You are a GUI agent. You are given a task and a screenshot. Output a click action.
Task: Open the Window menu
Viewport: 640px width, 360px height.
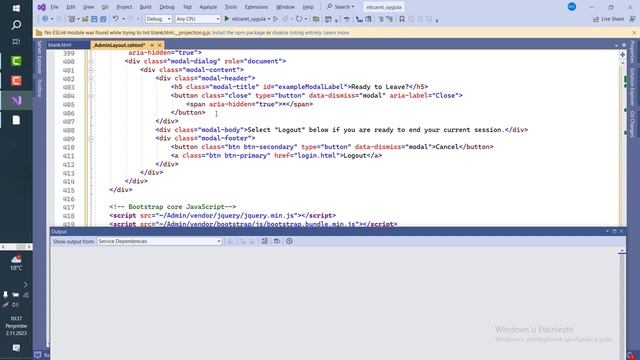pos(285,7)
